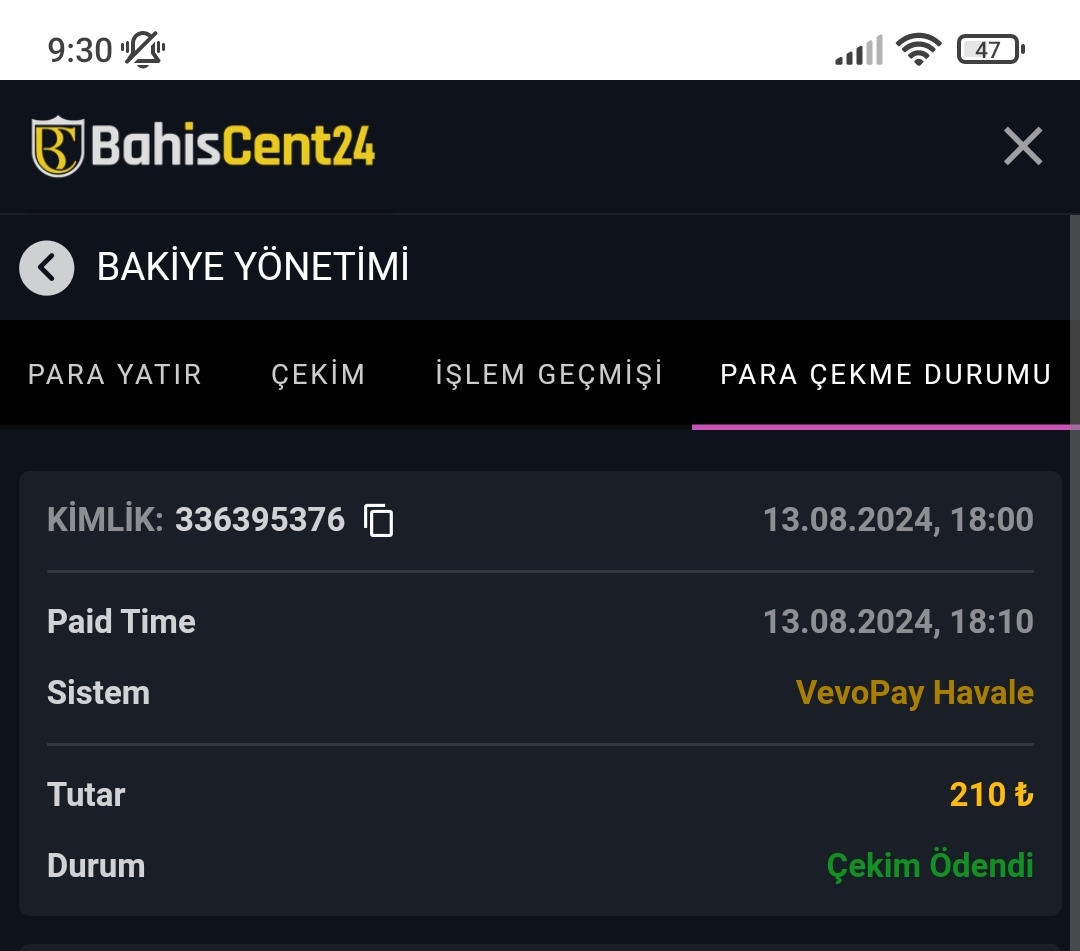Select the İŞLEM GEÇMİŞİ tab
This screenshot has height=951, width=1080.
[x=549, y=375]
